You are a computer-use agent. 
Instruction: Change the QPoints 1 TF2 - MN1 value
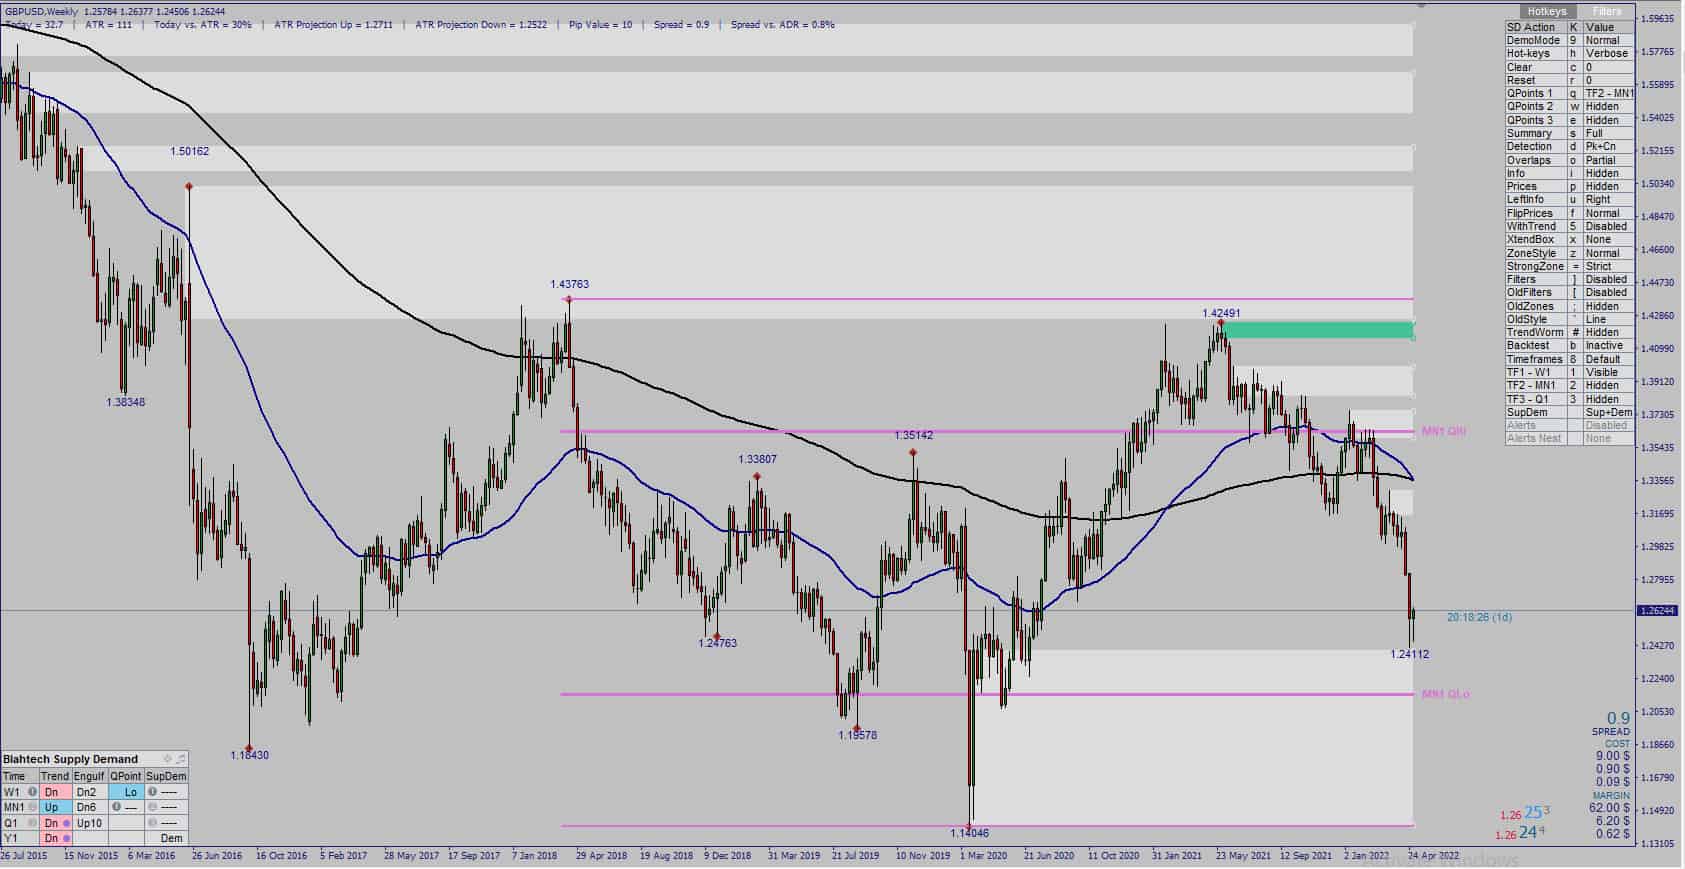[1608, 93]
